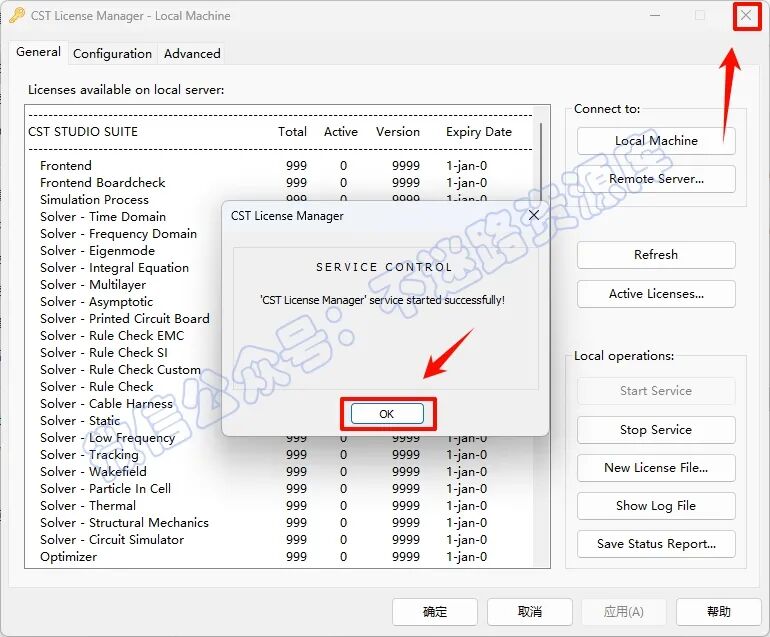Select Solver - Circuit Simulator row
This screenshot has height=637, width=770.
click(263, 540)
